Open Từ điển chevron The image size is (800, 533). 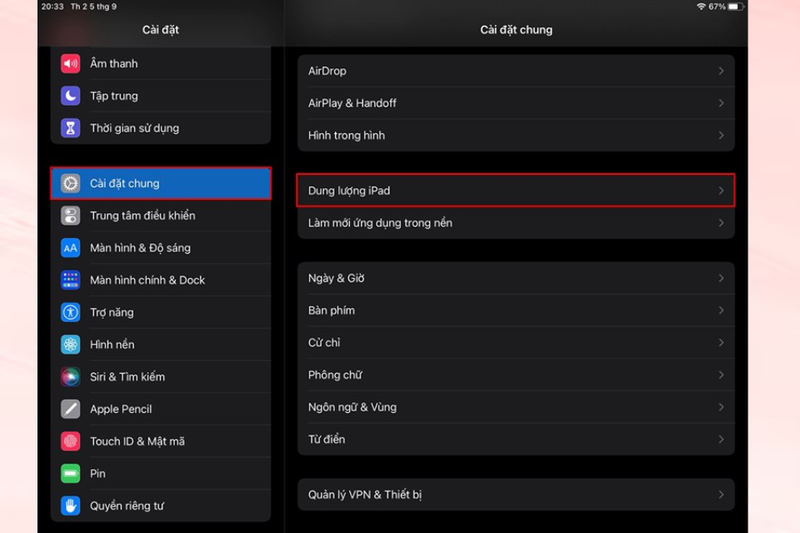point(721,439)
